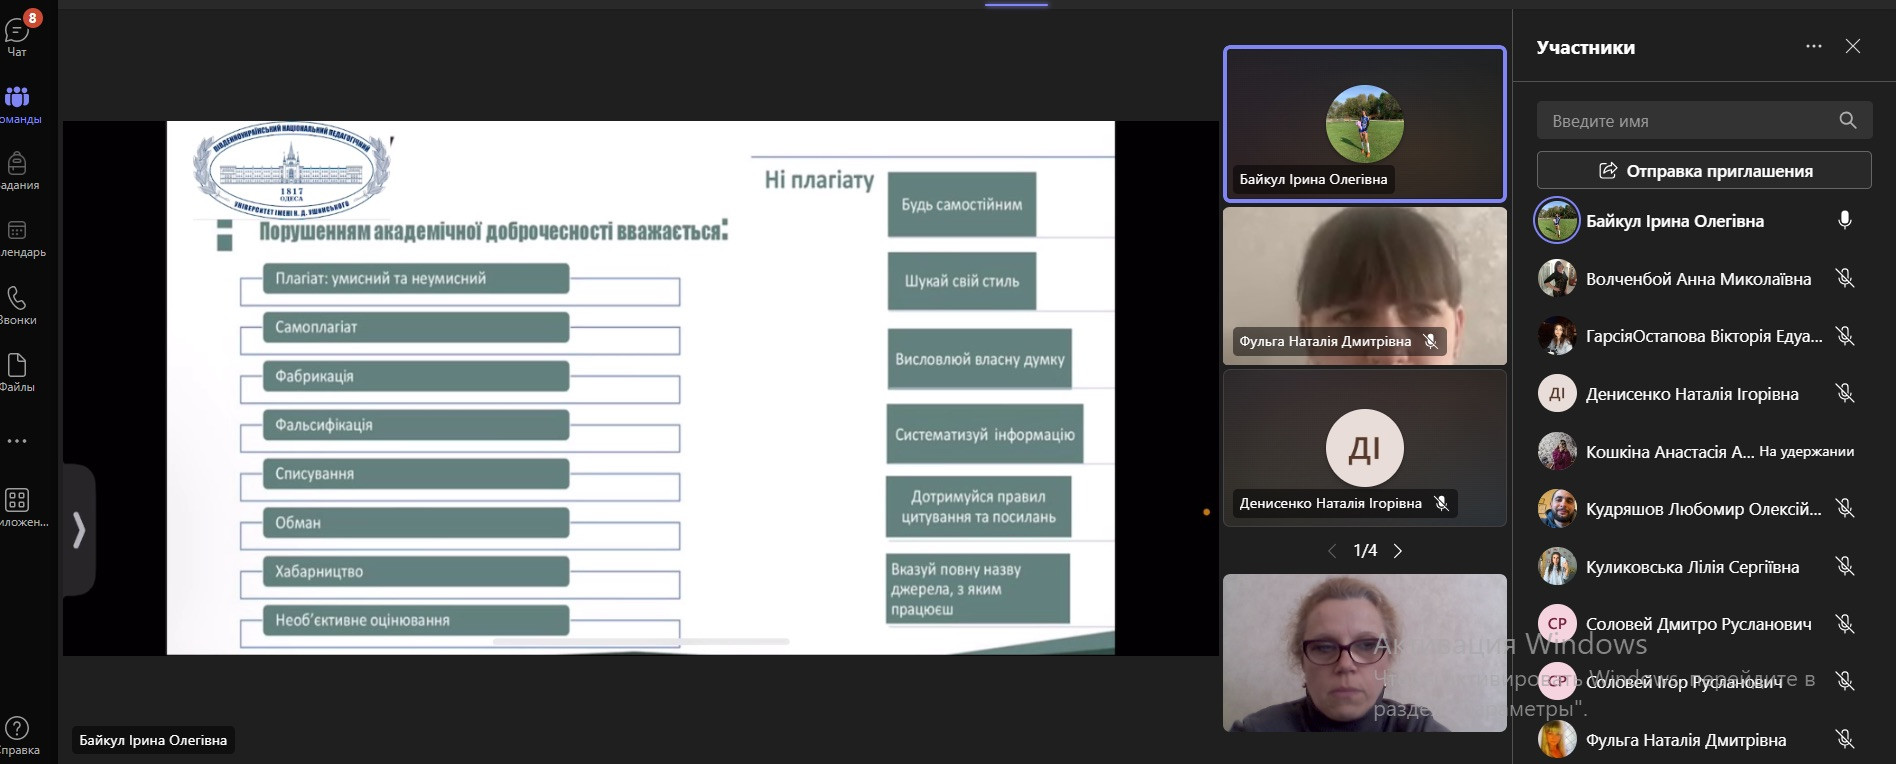
Task: Select Соловей Ігор Русланович in participants list
Action: click(1704, 682)
